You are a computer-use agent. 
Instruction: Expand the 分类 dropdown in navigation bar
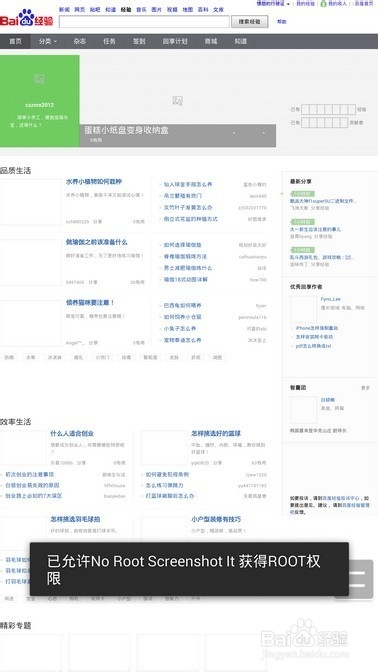tap(48, 41)
